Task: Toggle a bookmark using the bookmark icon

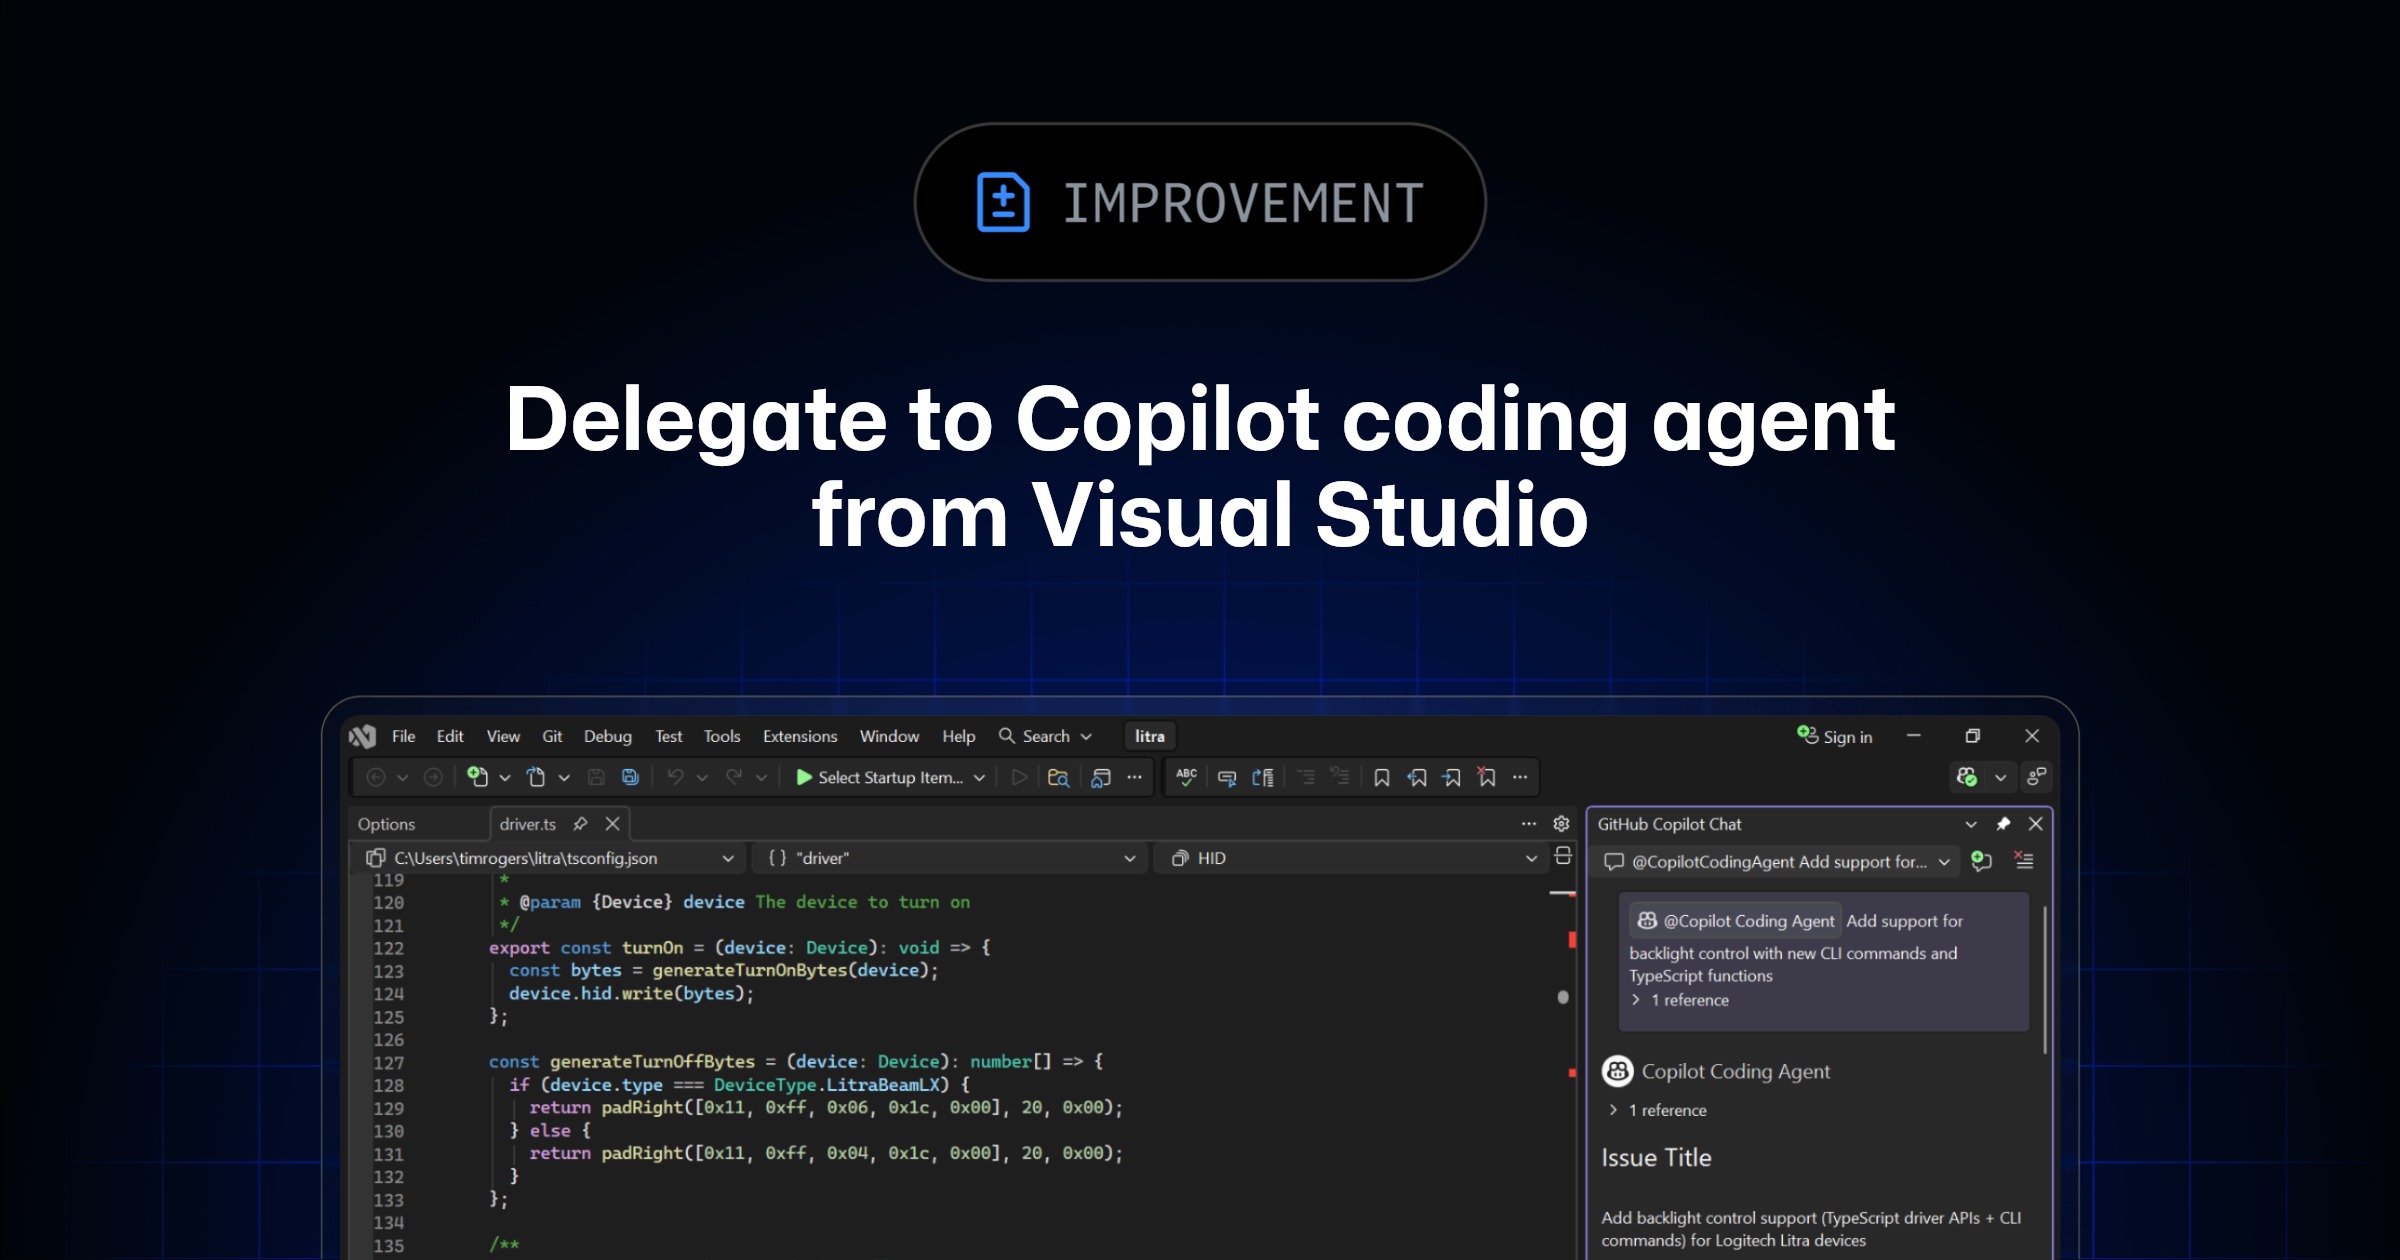Action: tap(1383, 777)
